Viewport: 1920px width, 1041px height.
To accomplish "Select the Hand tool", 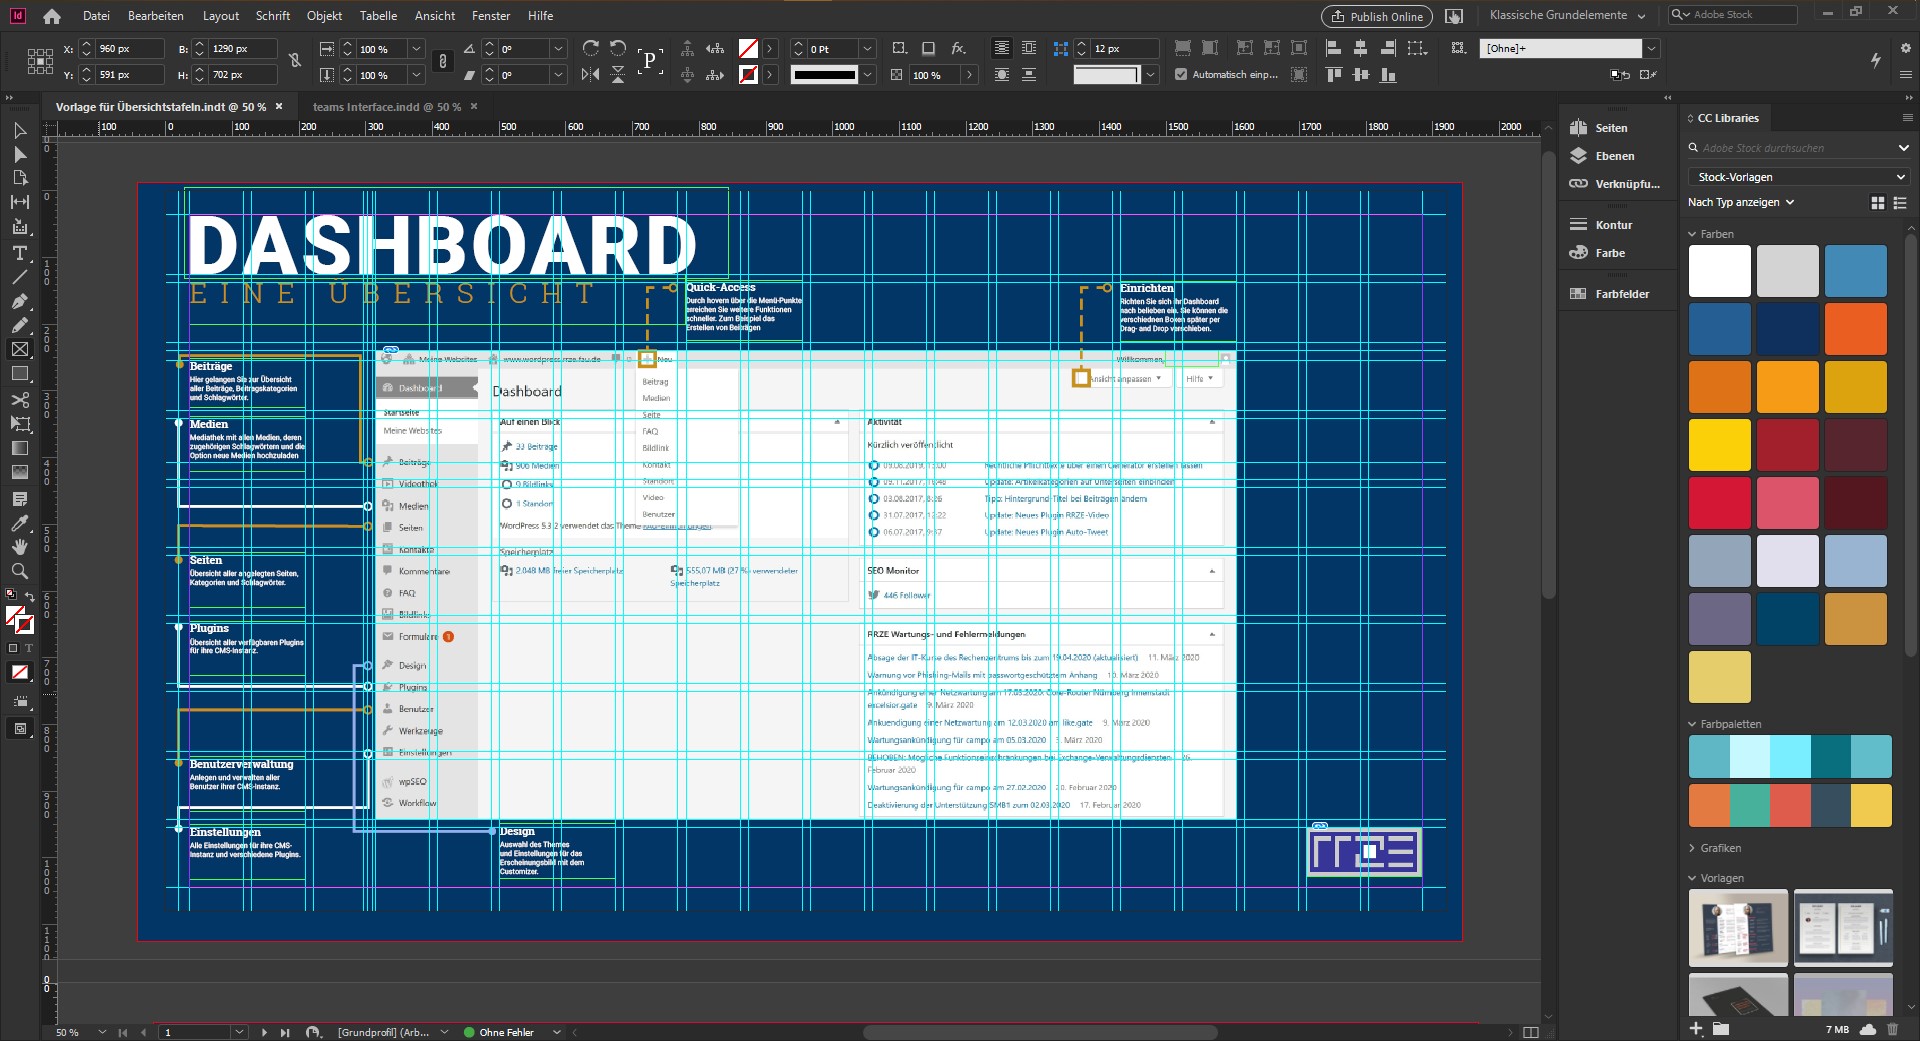I will [19, 547].
